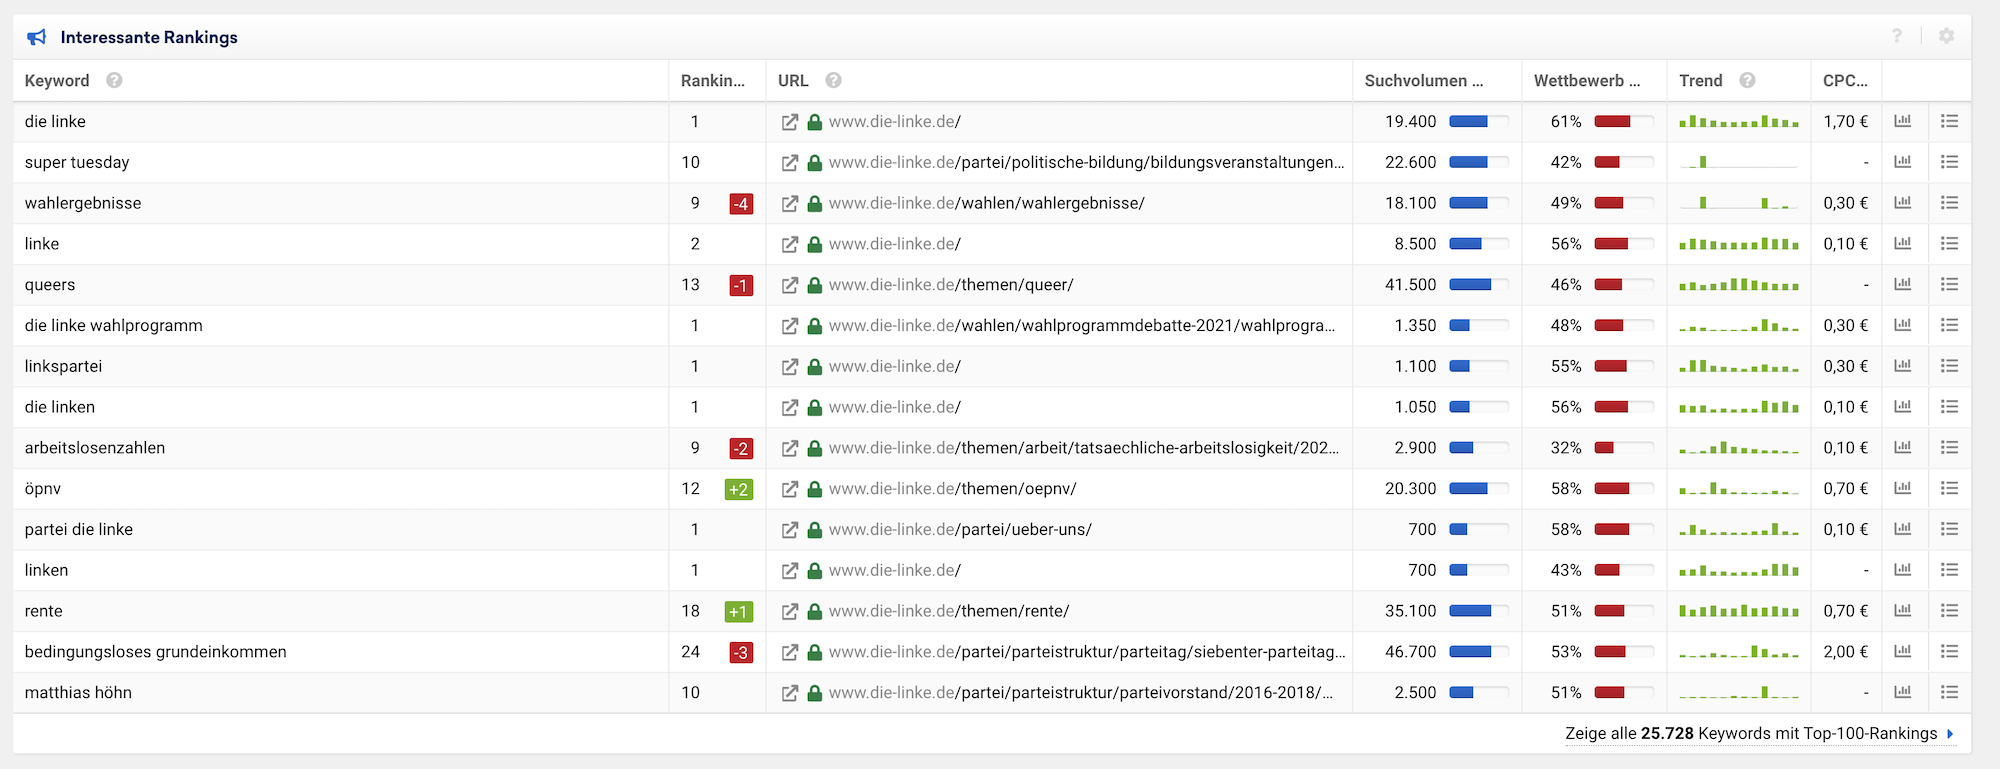The height and width of the screenshot is (769, 2000).
Task: Click the search volume value 41.500
Action: click(x=1410, y=284)
